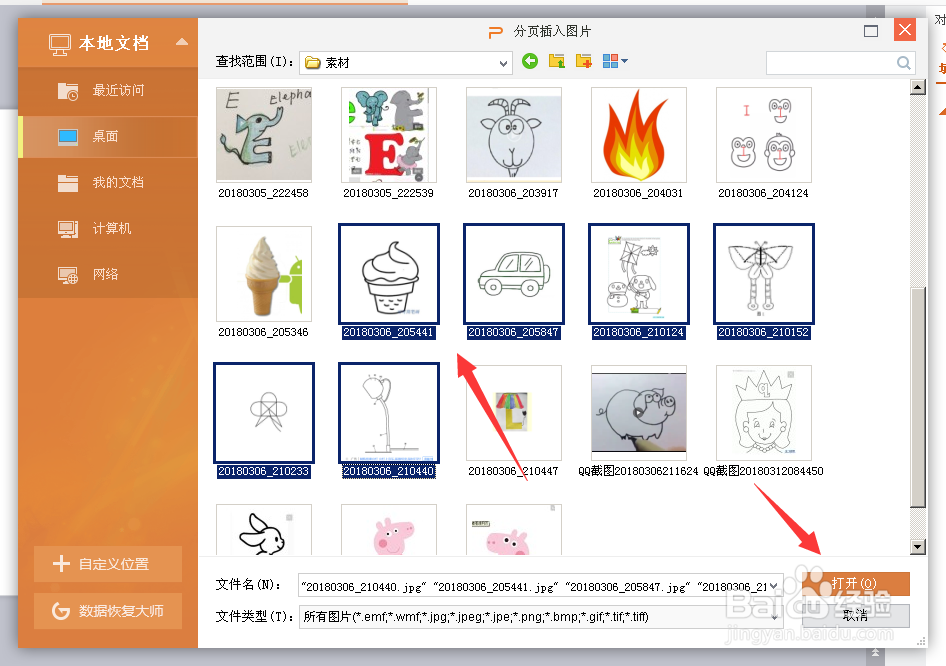Expand the 文件名 dropdown
946x666 pixels.
coord(773,586)
